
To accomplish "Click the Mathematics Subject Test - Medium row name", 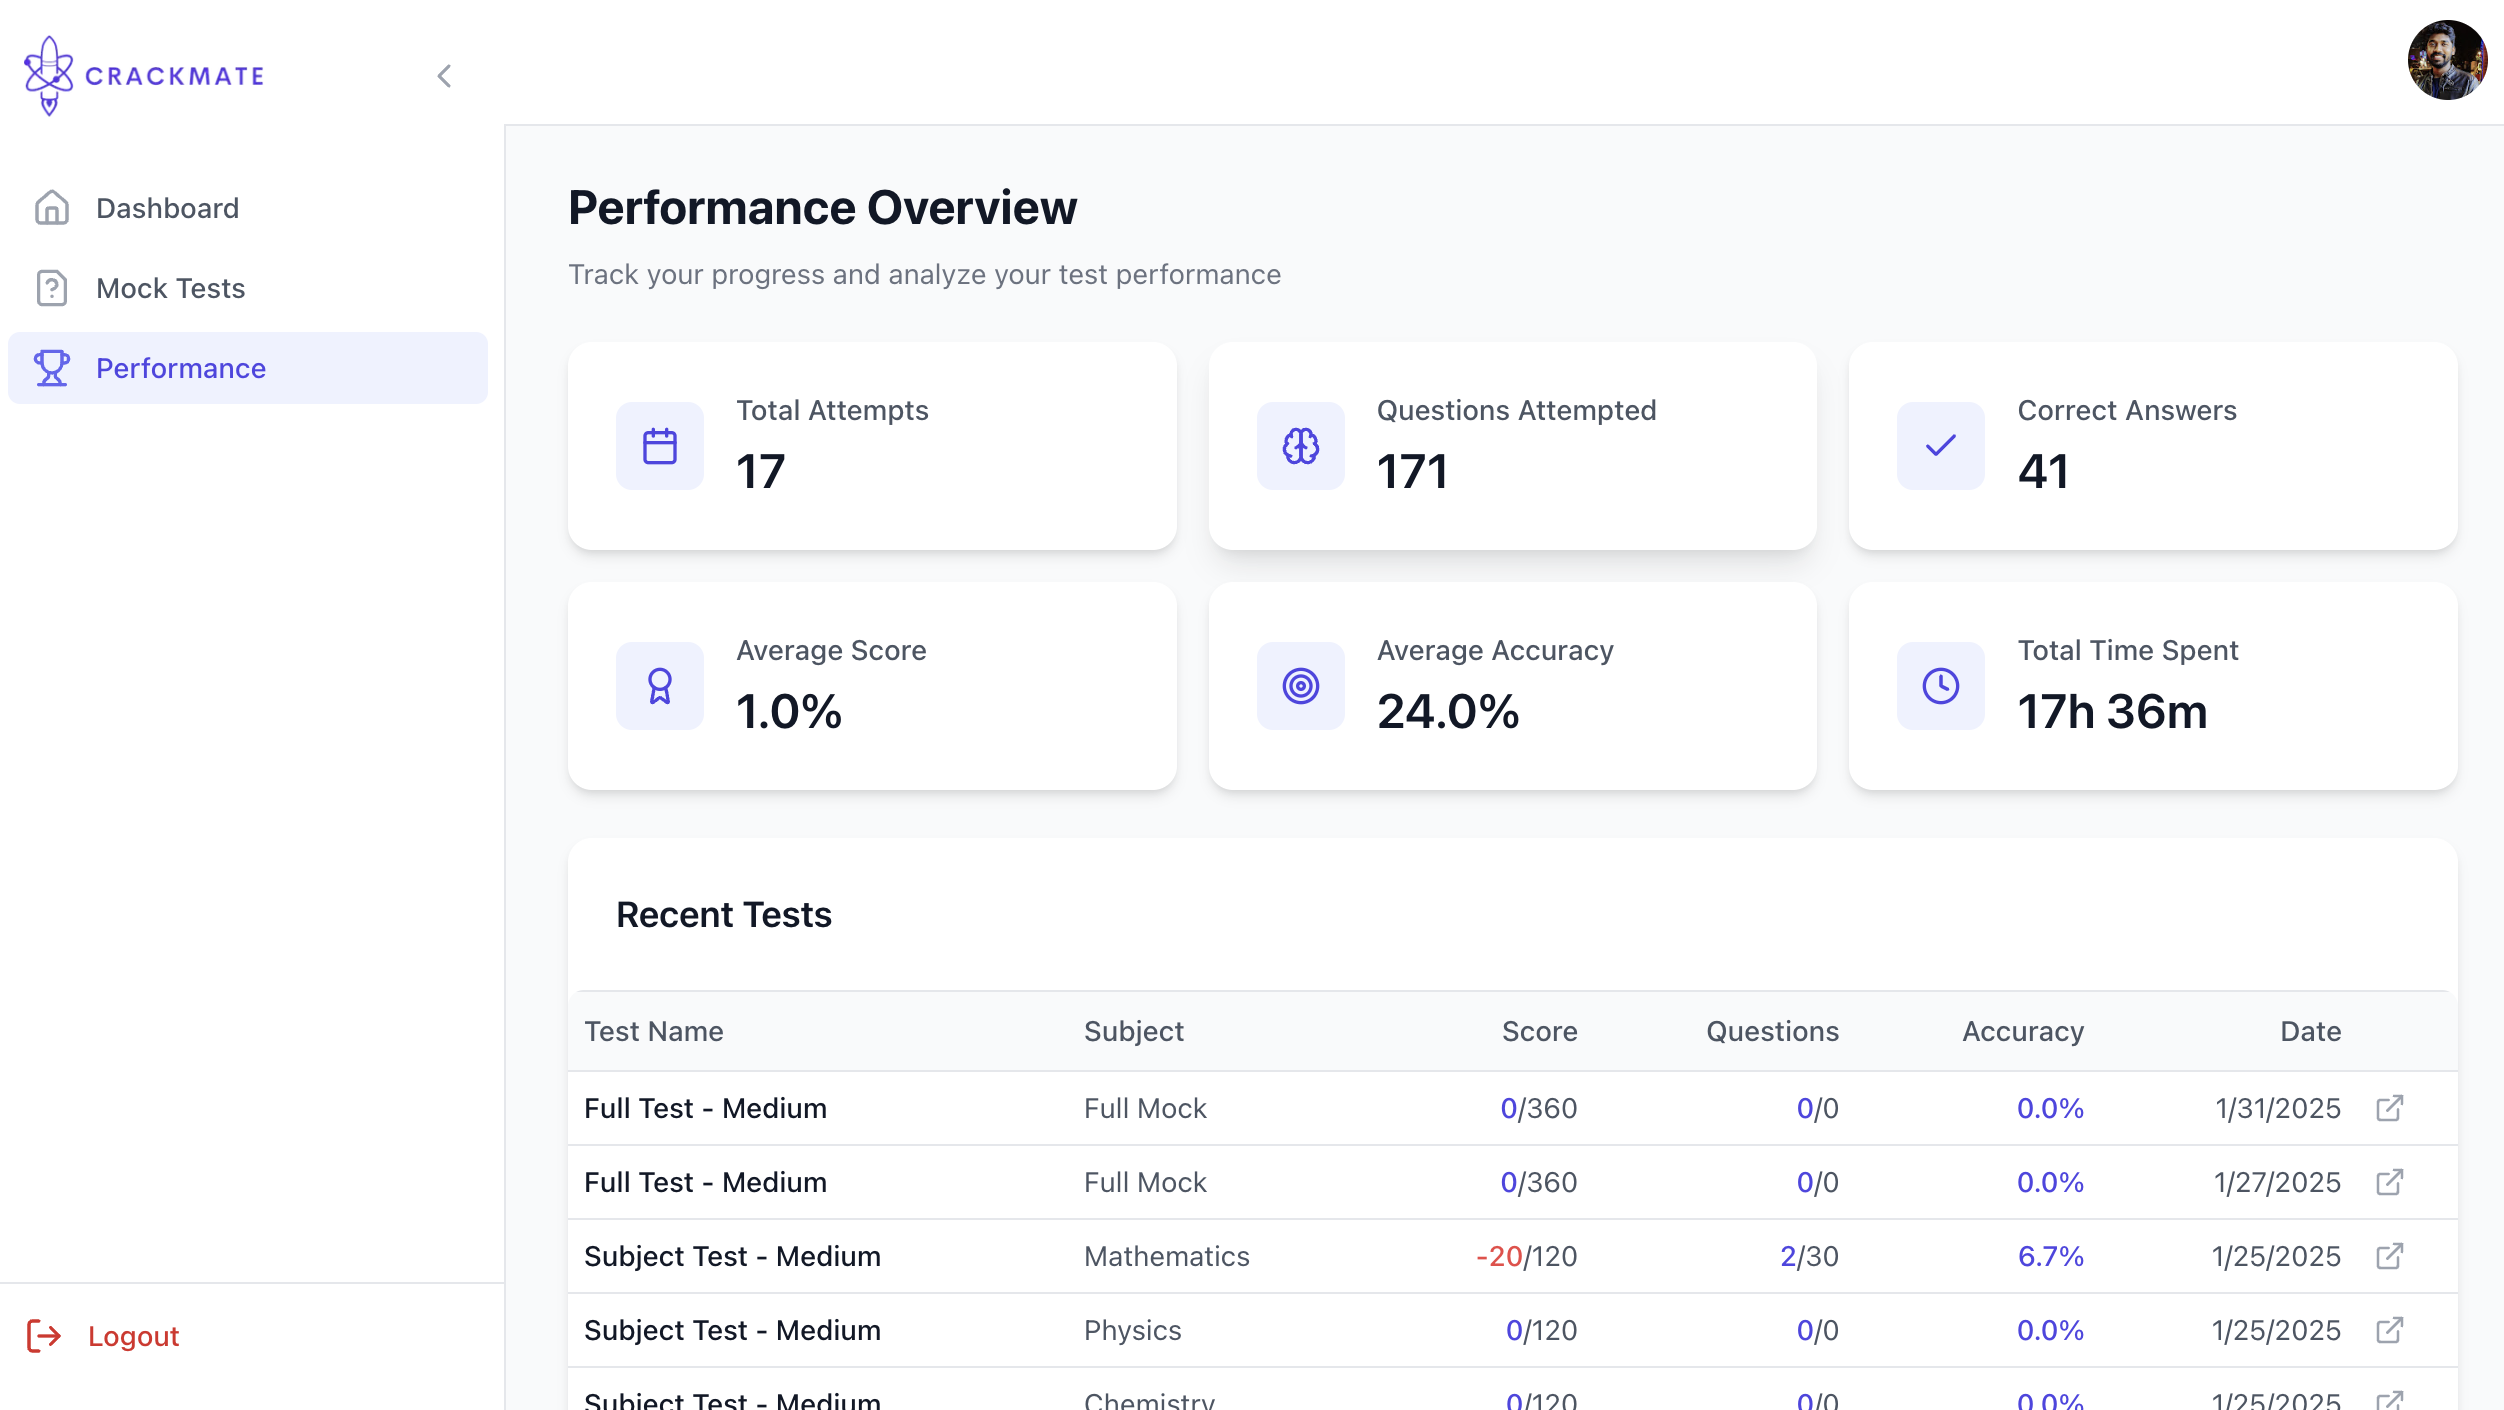I will 732,1256.
